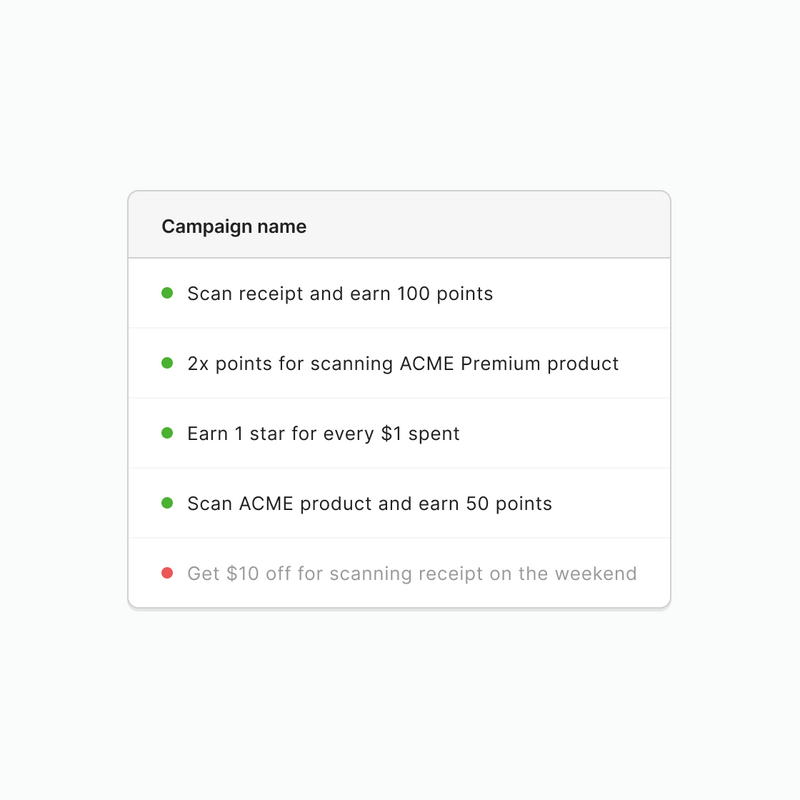800x800 pixels.
Task: Click the green status indicator beside '2x points' rule
Action: (x=169, y=363)
